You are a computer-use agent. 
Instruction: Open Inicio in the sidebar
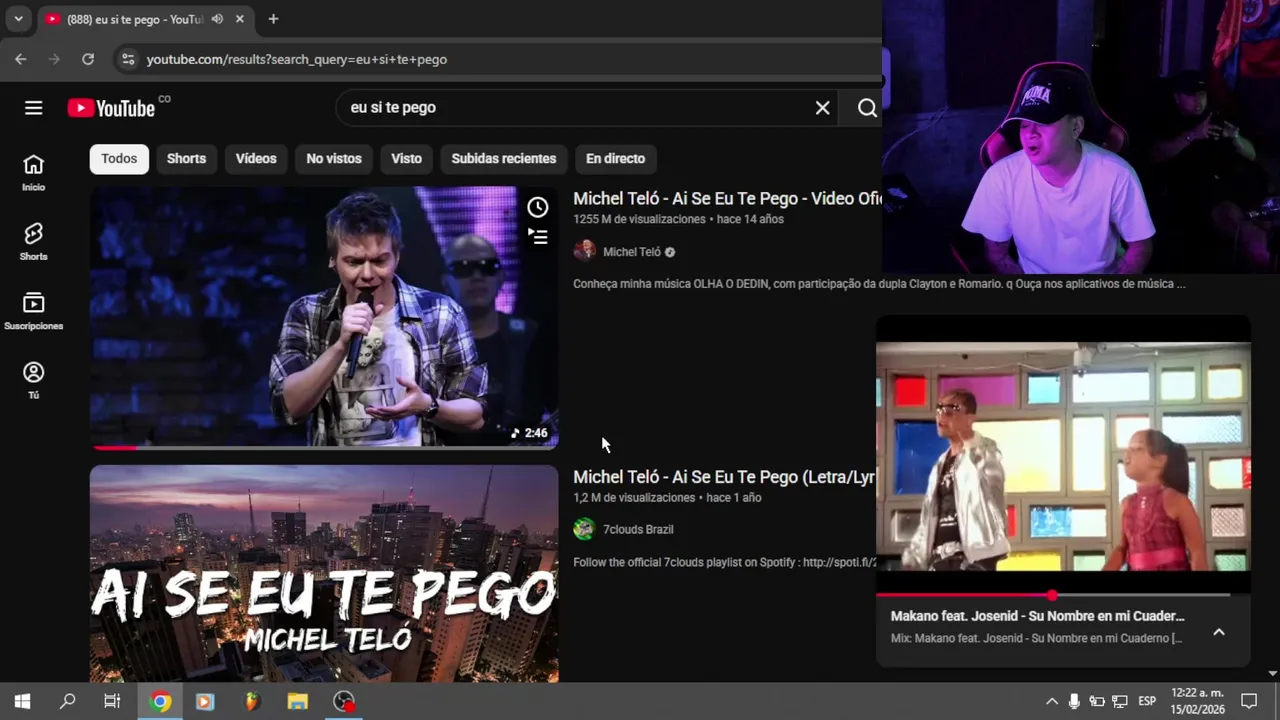click(x=34, y=172)
